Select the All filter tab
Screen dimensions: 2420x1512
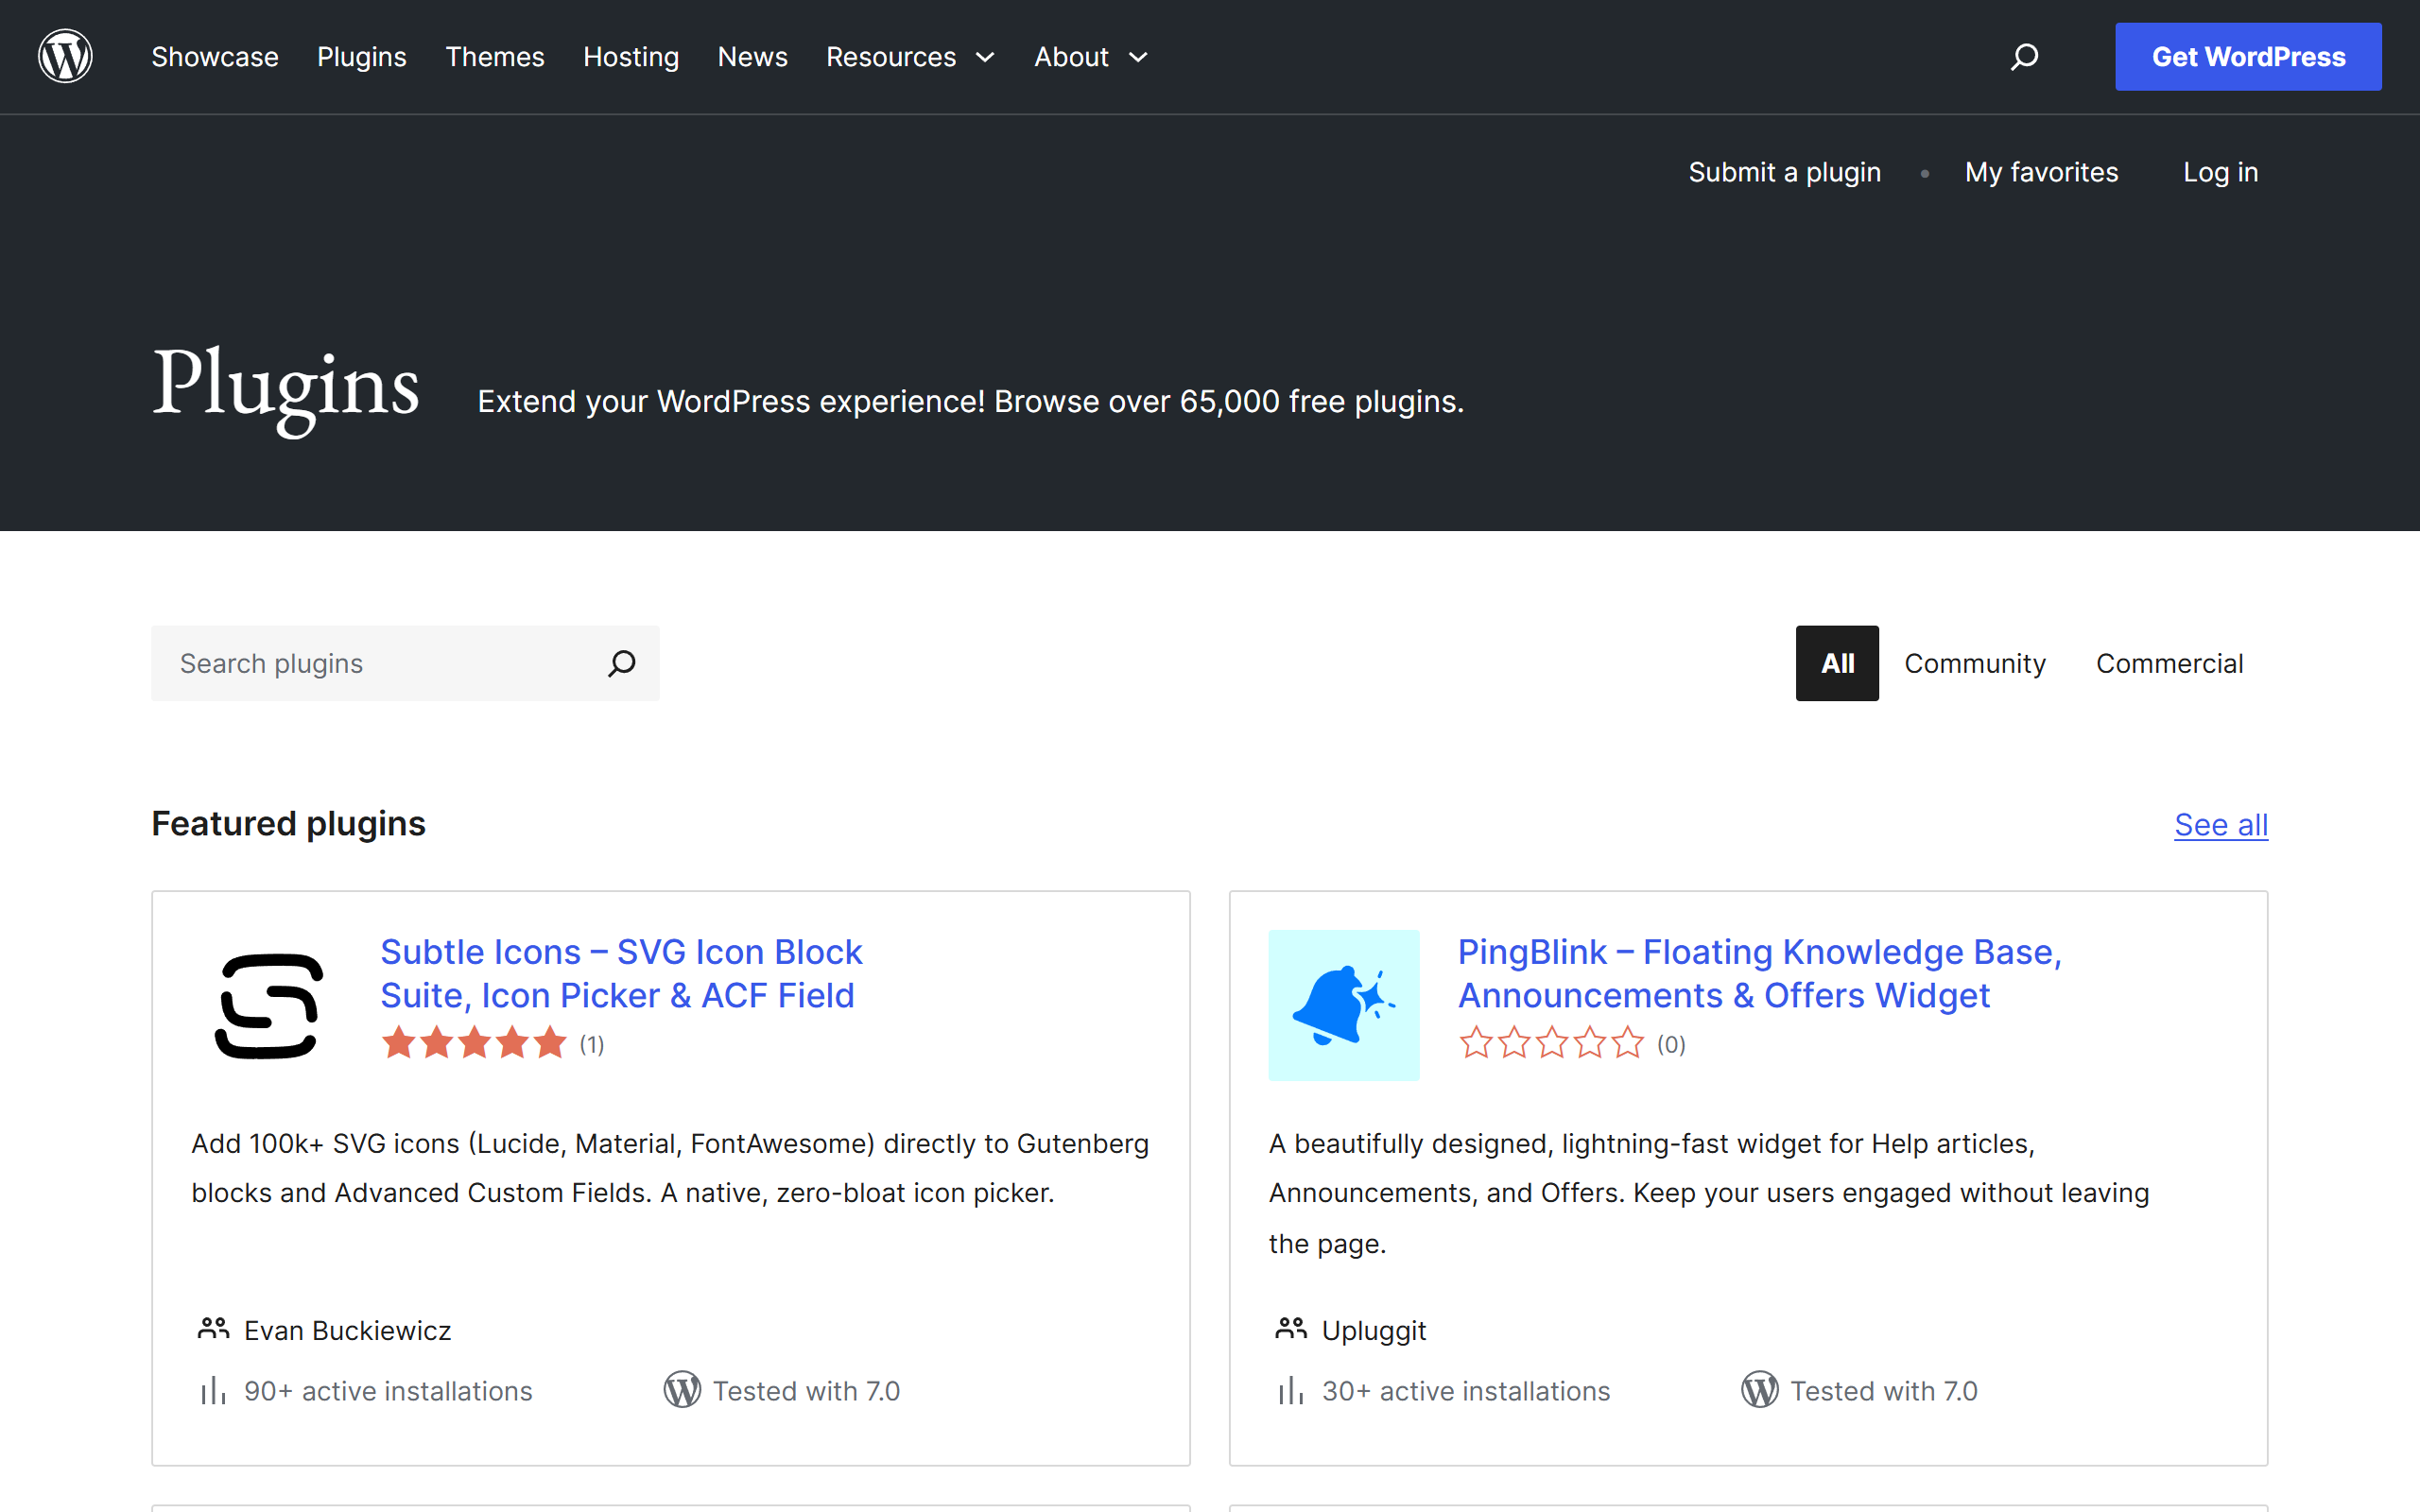(1837, 663)
